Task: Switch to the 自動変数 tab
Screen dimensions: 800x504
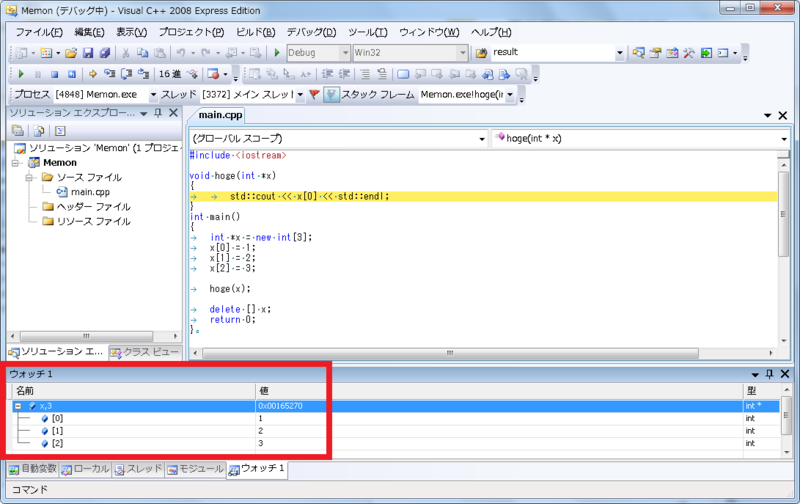Action: 33,469
